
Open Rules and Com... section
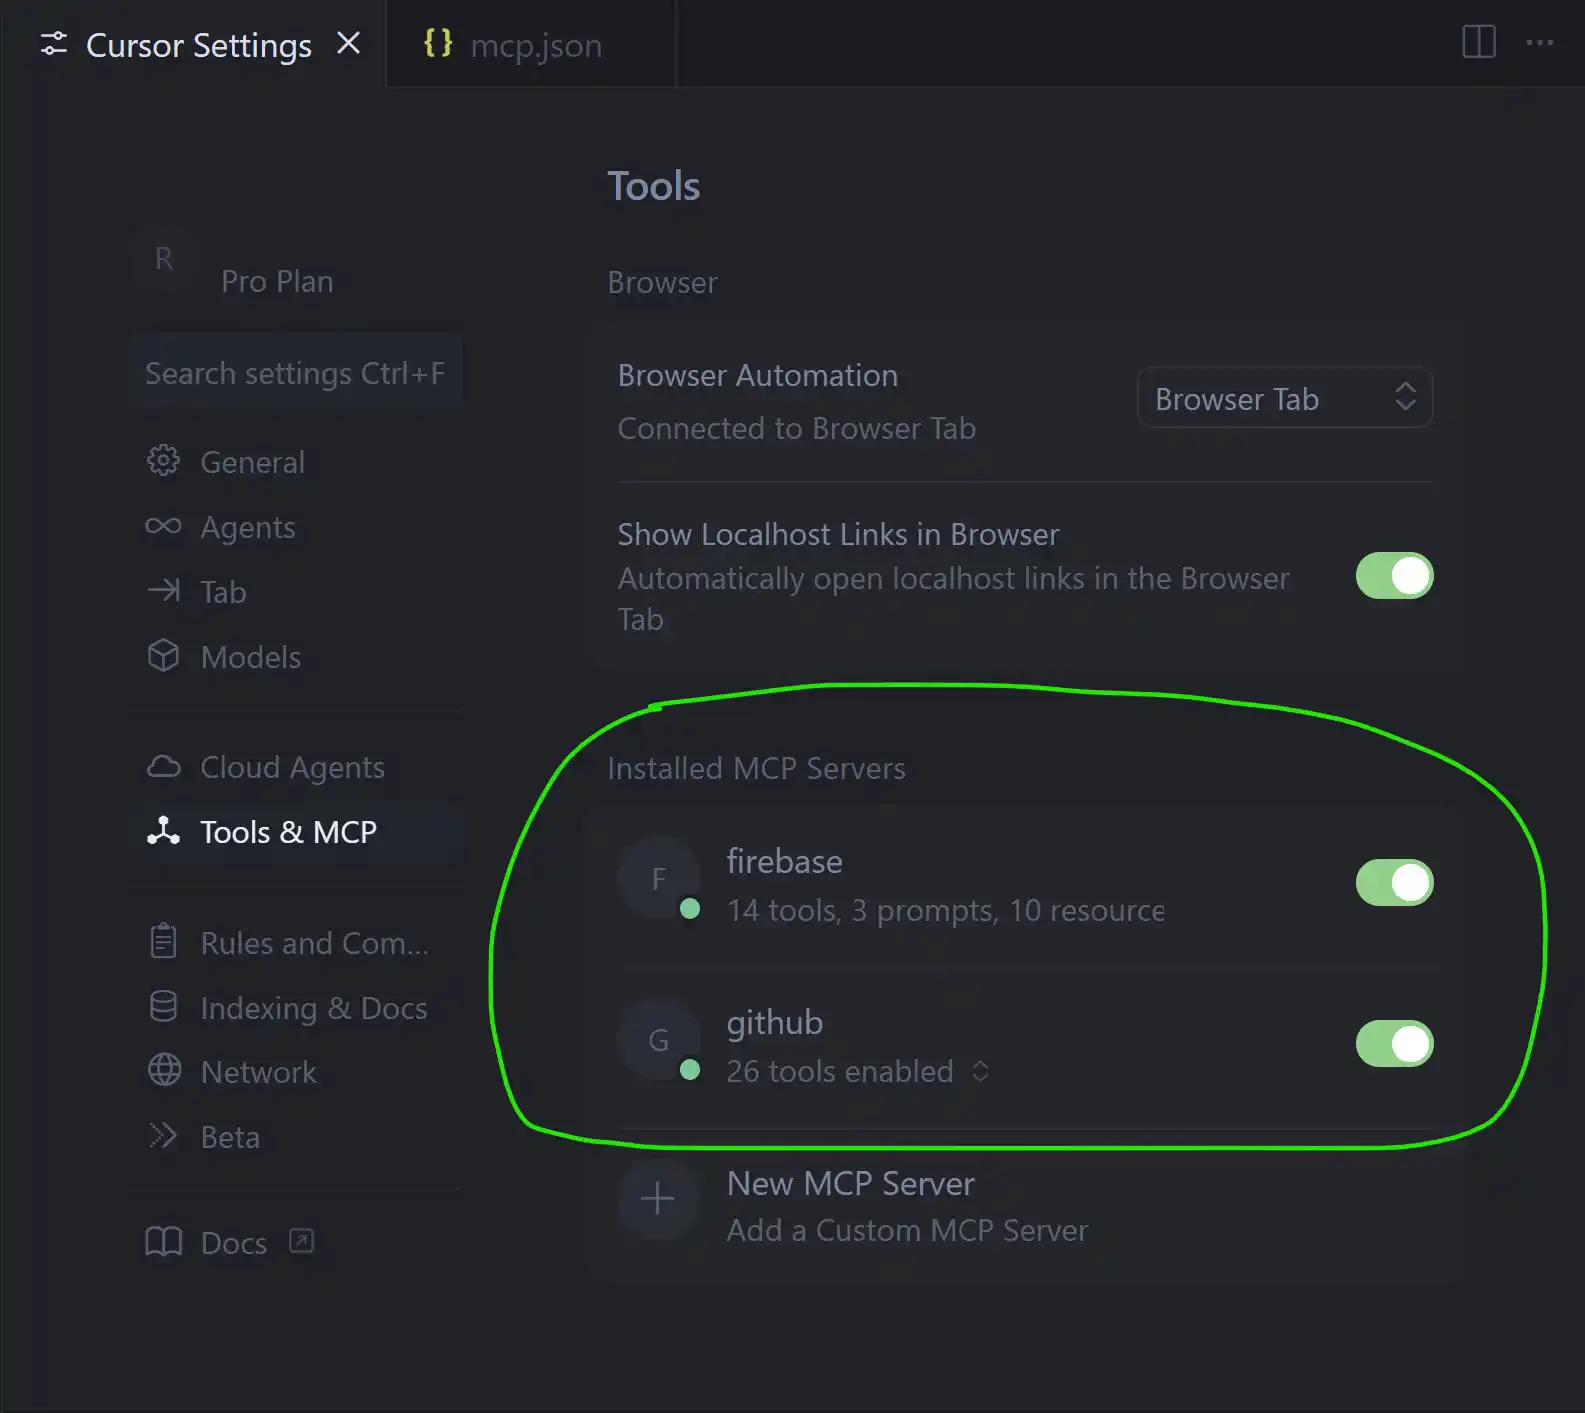(297, 942)
